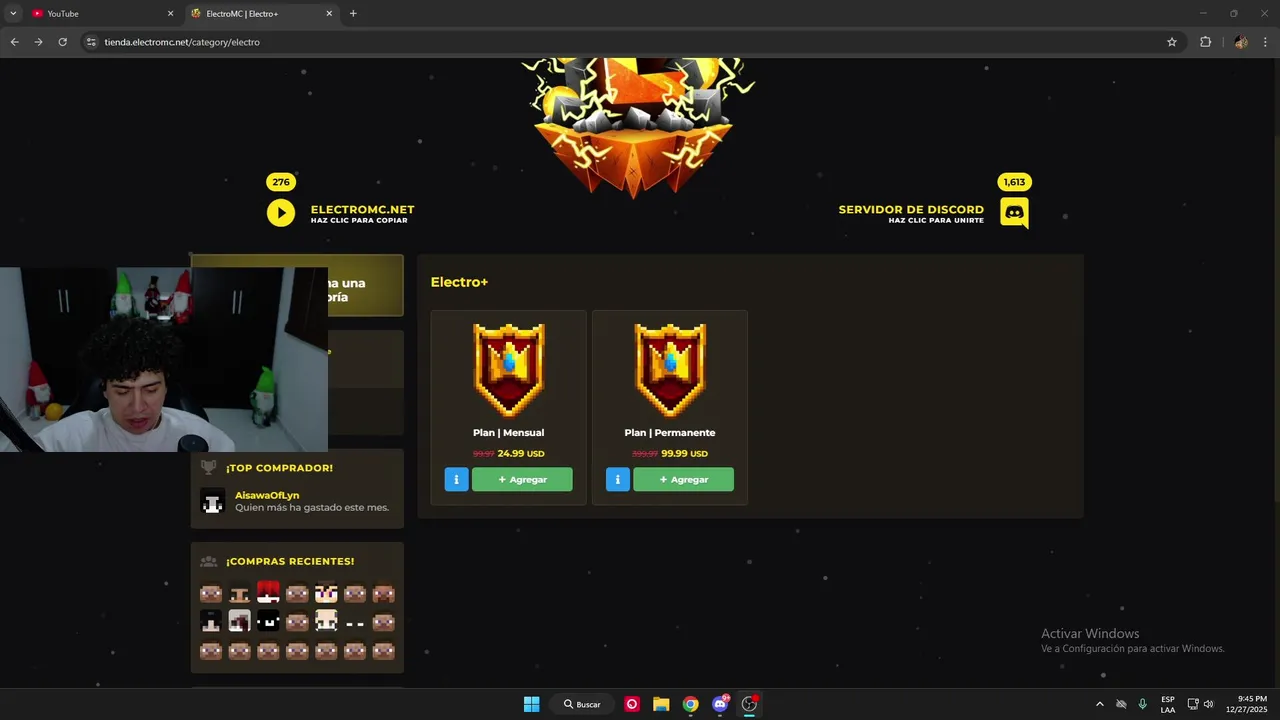Image resolution: width=1280 pixels, height=720 pixels.
Task: Open info for Plan Permanente
Action: (x=617, y=480)
